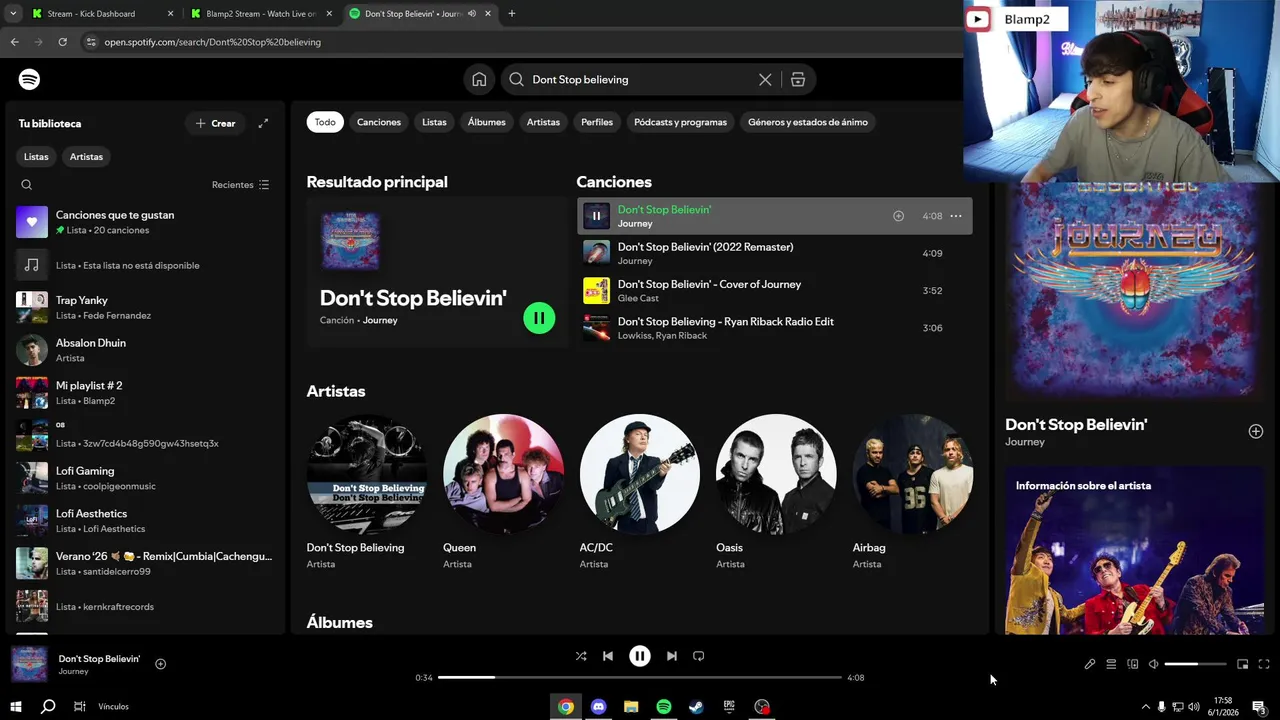
Task: Show lyrics with the microphone icon
Action: pos(1090,664)
